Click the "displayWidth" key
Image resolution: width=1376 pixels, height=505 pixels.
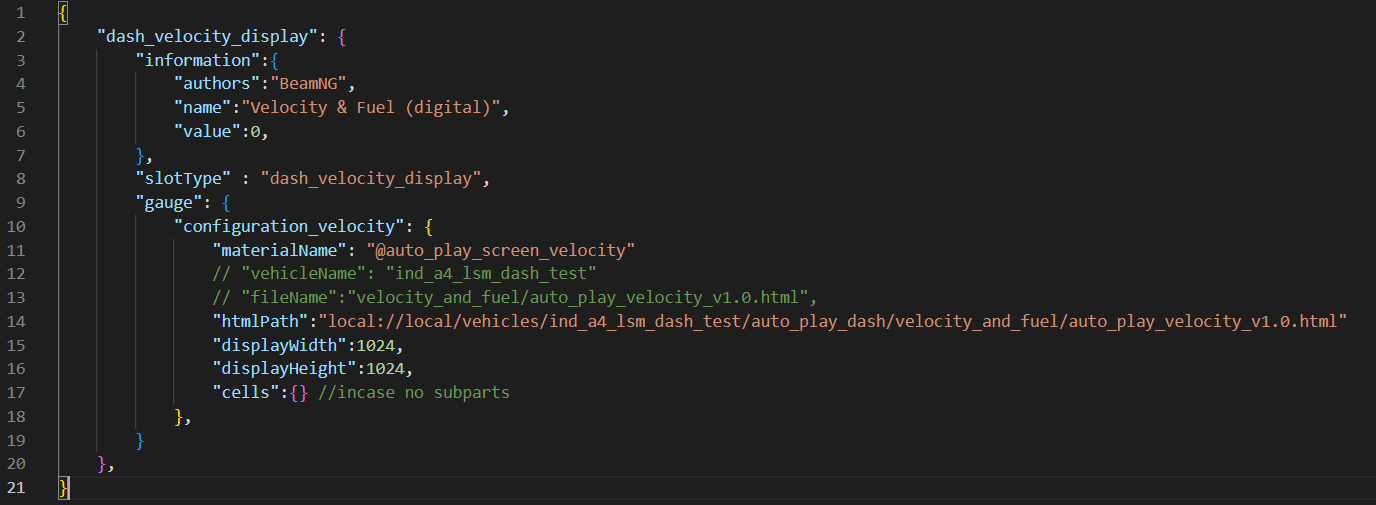[279, 345]
